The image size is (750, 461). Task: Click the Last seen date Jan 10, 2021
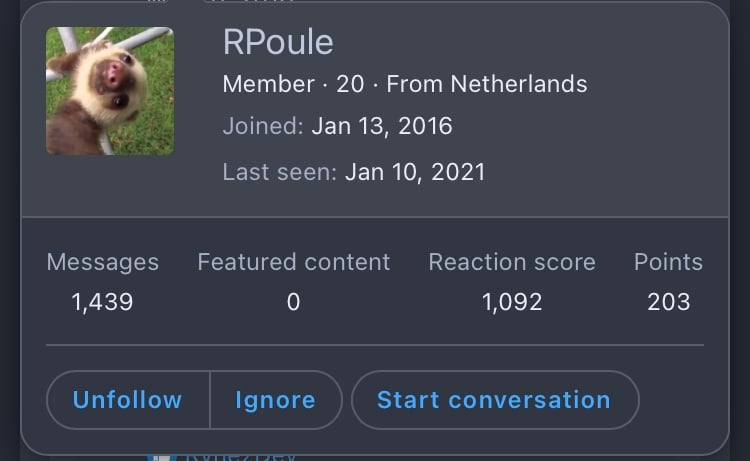[x=415, y=172]
